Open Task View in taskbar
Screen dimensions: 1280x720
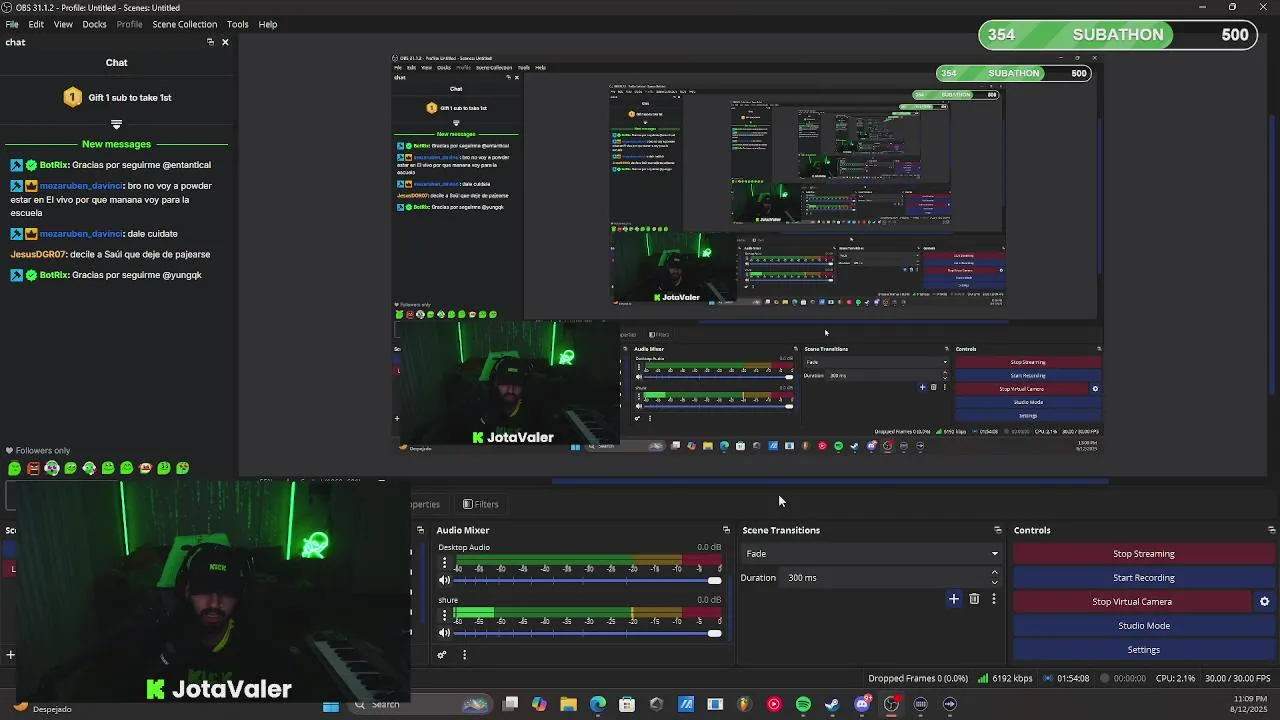tap(510, 705)
